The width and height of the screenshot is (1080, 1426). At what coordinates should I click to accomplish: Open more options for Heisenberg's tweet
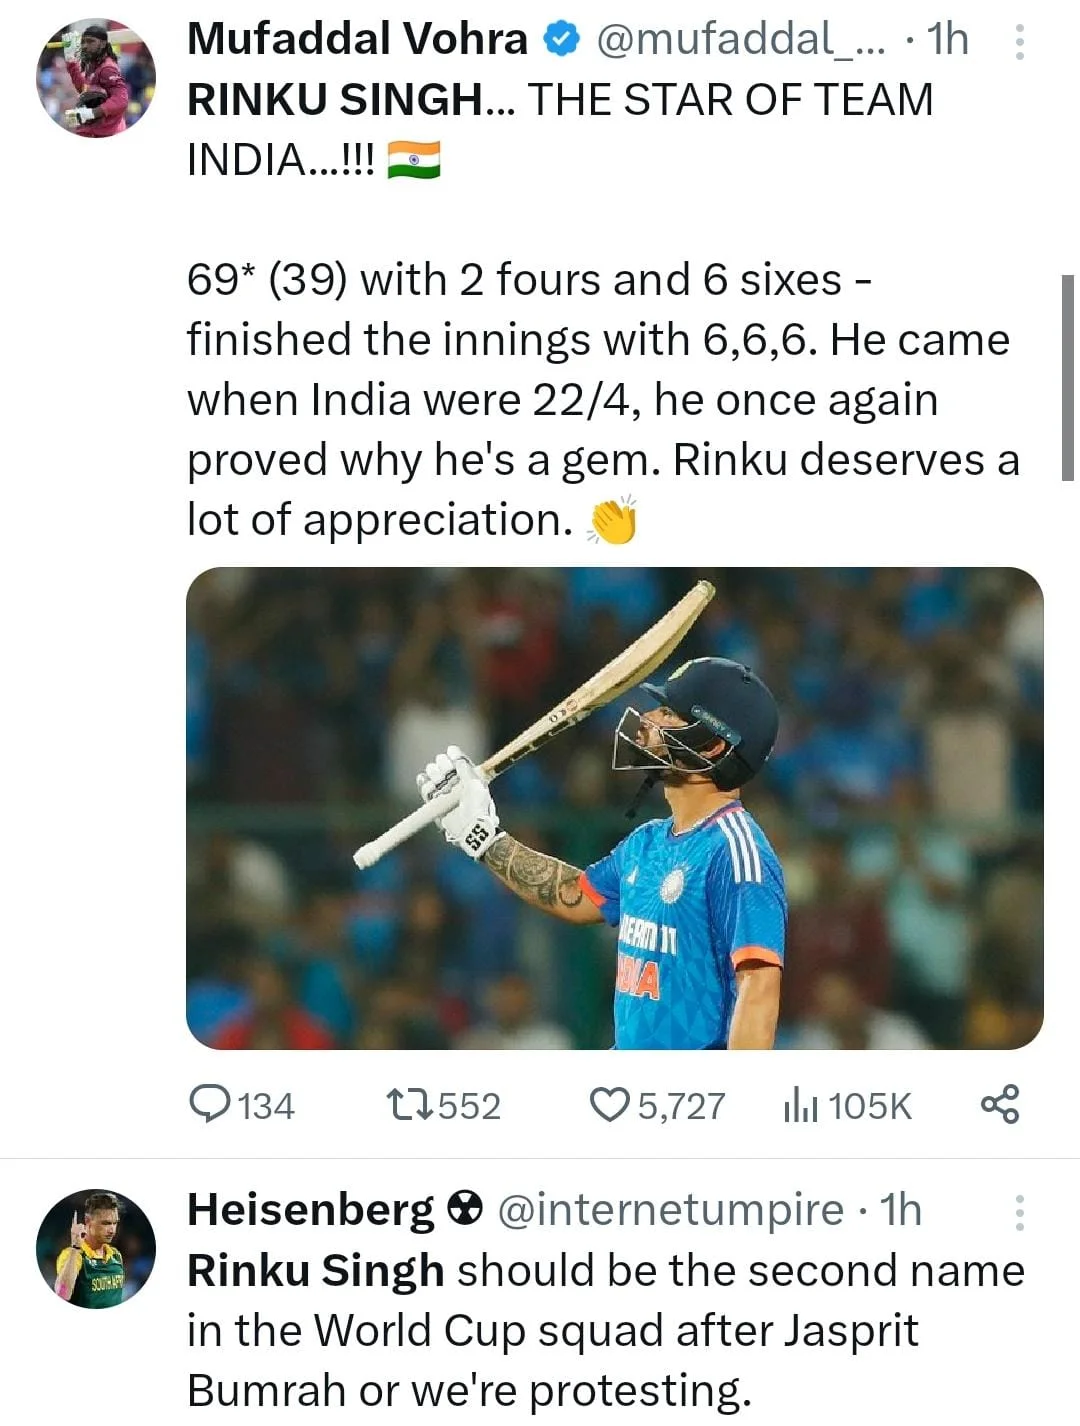[1019, 1212]
